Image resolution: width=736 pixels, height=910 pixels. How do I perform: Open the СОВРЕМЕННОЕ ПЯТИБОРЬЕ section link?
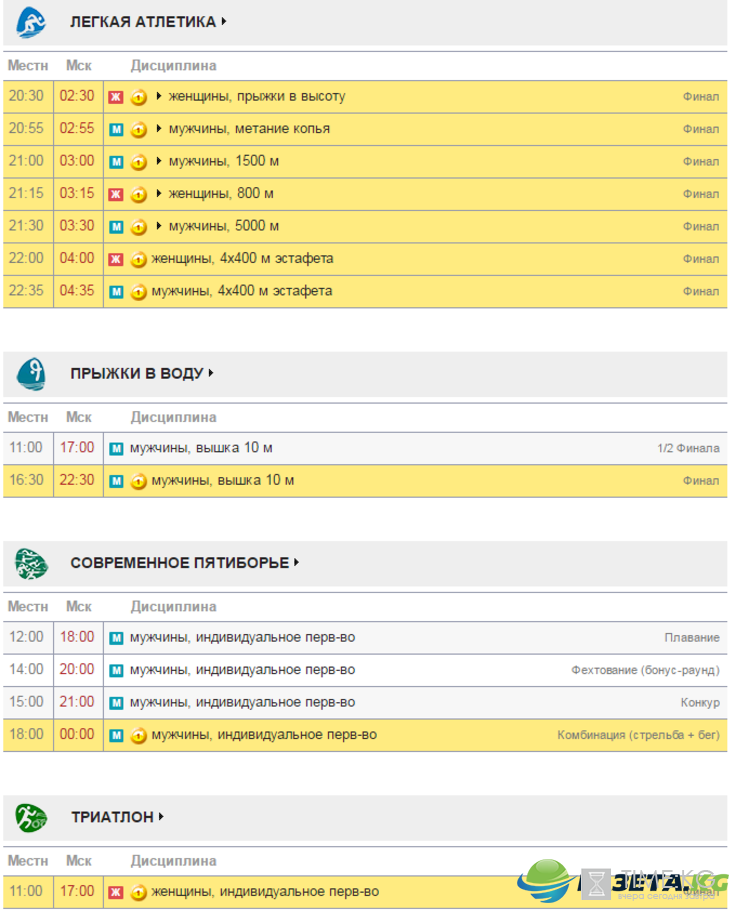(x=179, y=563)
